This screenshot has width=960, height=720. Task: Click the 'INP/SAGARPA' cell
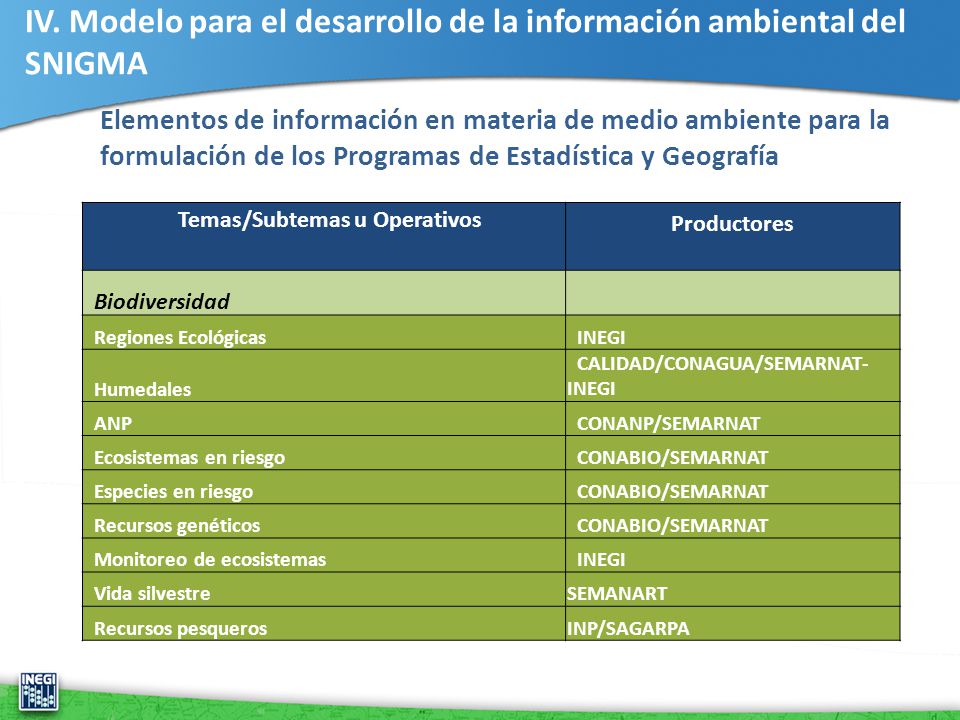tap(733, 624)
